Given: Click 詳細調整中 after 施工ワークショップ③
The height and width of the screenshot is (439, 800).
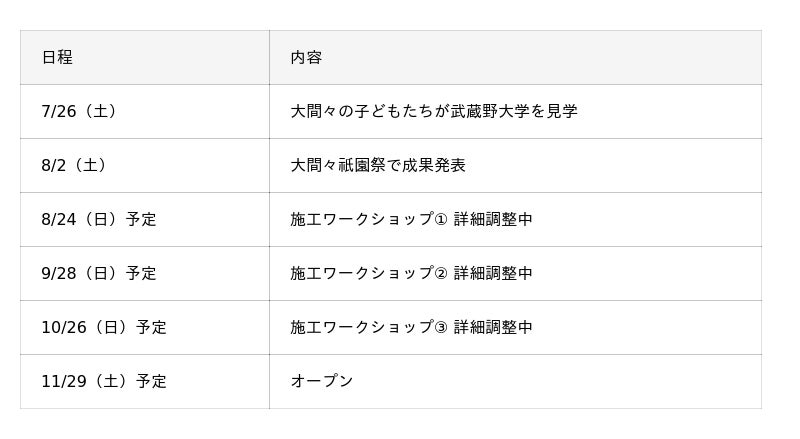Looking at the screenshot, I should 493,328.
